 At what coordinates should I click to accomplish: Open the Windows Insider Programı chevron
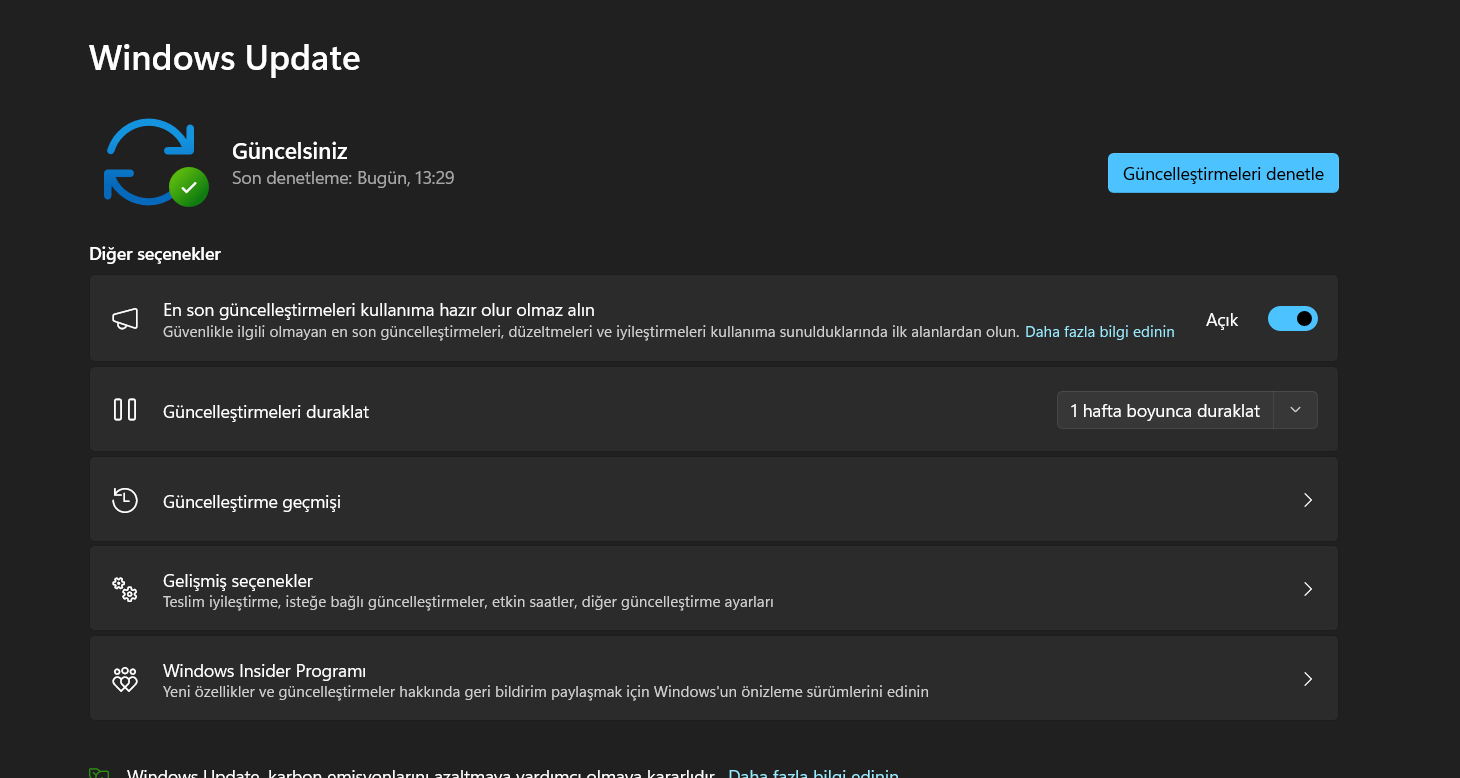tap(1307, 679)
